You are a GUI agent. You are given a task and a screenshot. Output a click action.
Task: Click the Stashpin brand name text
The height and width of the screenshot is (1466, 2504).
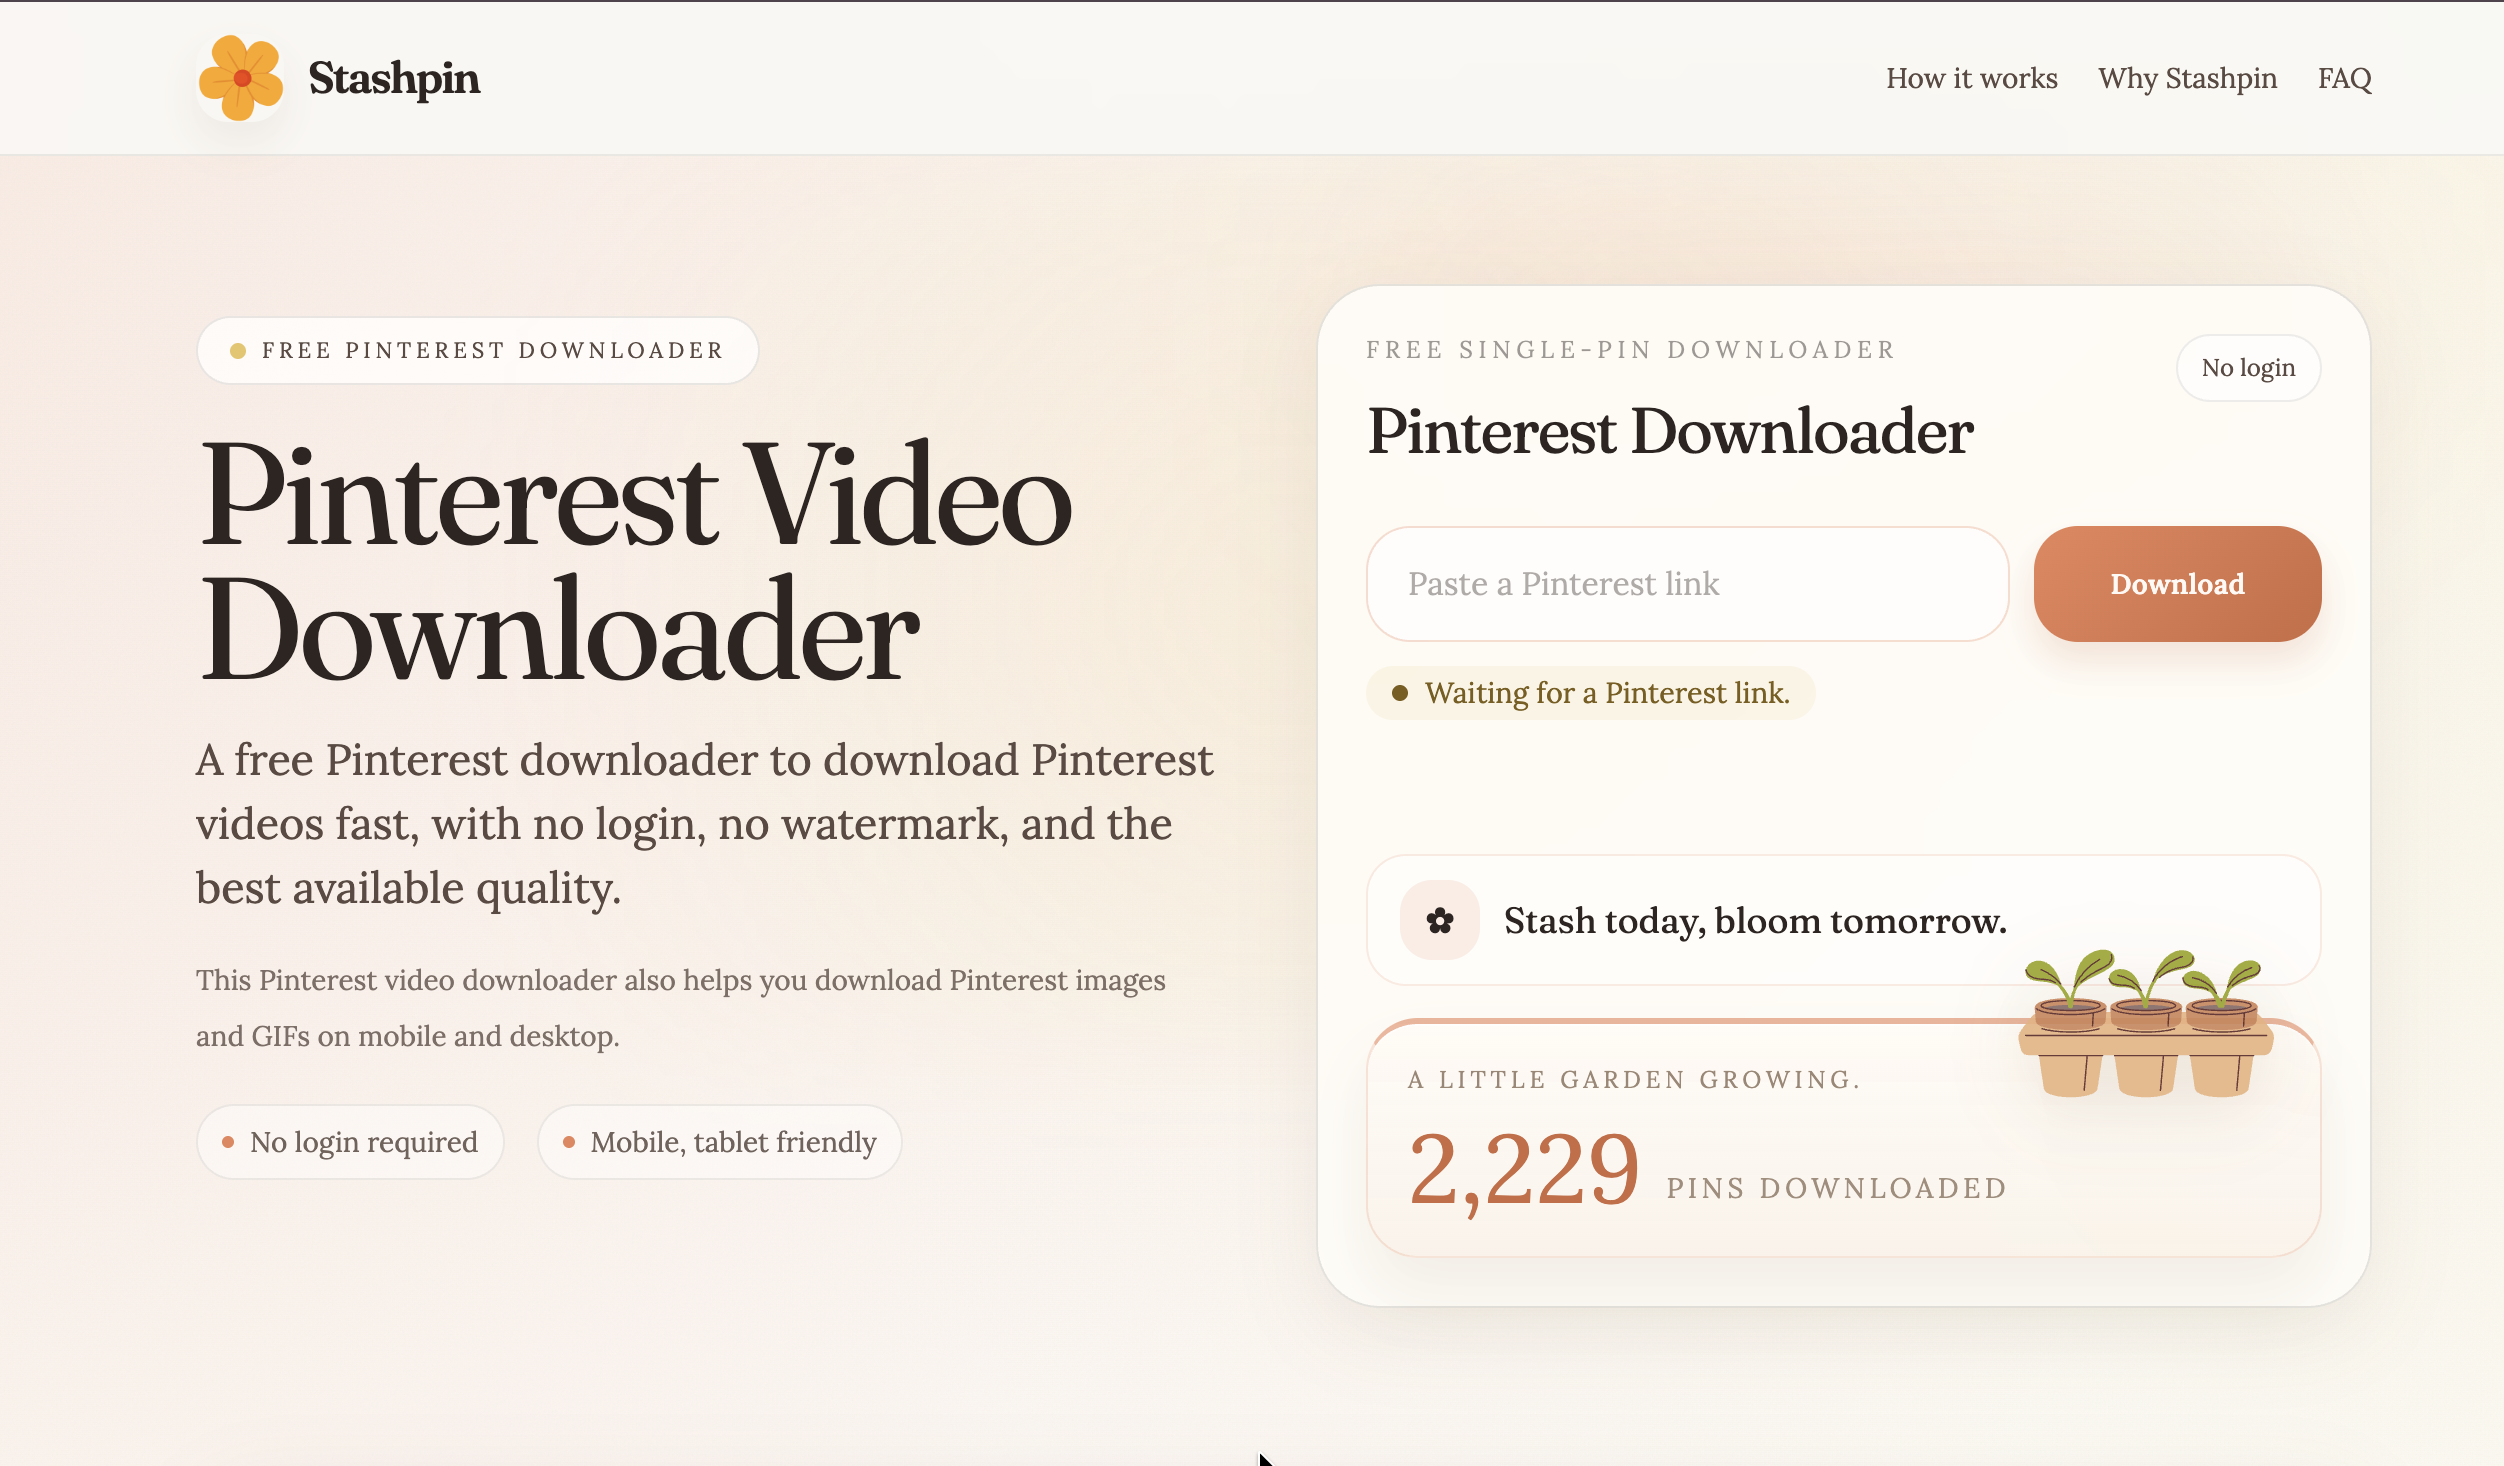point(394,78)
